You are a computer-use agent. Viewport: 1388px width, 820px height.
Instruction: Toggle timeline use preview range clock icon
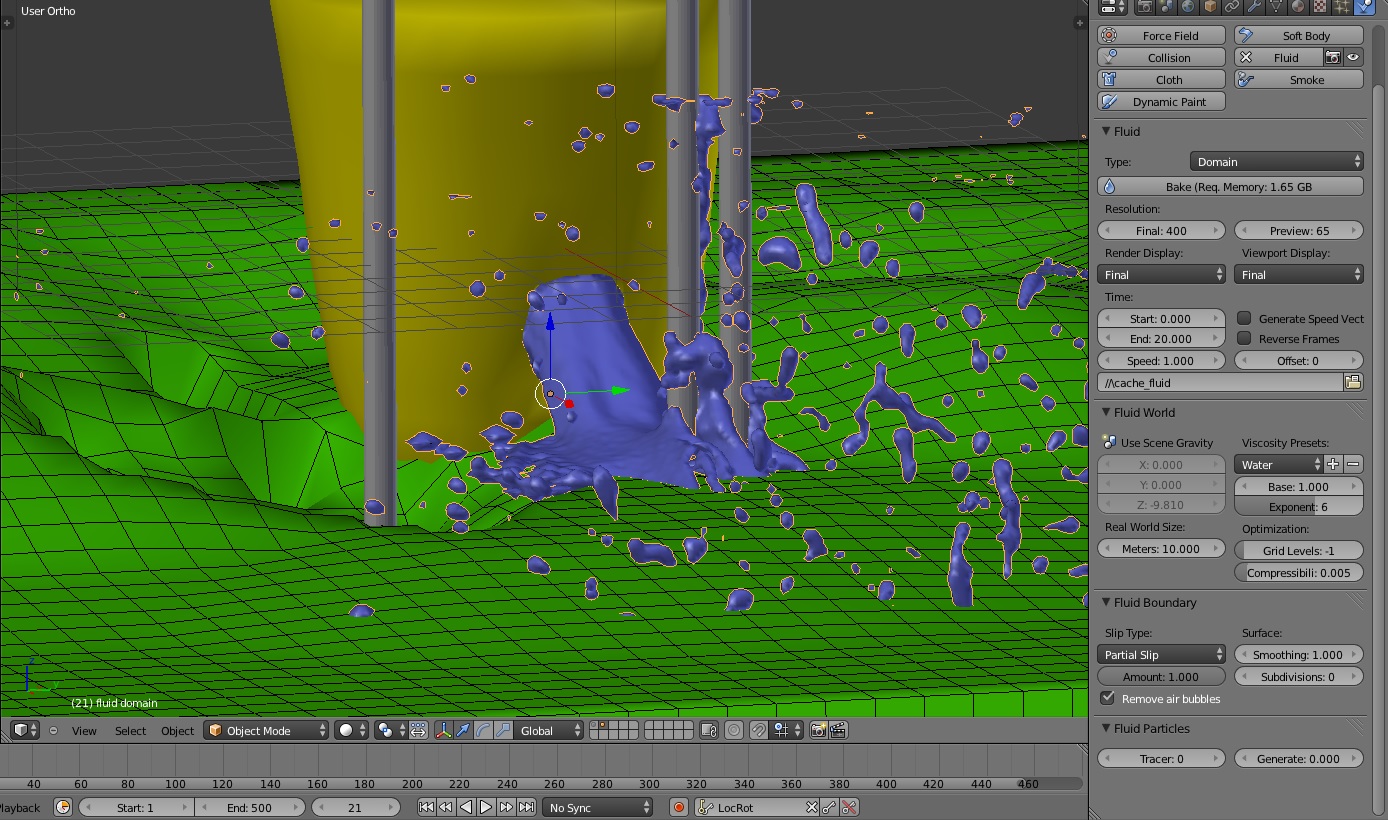tap(63, 807)
